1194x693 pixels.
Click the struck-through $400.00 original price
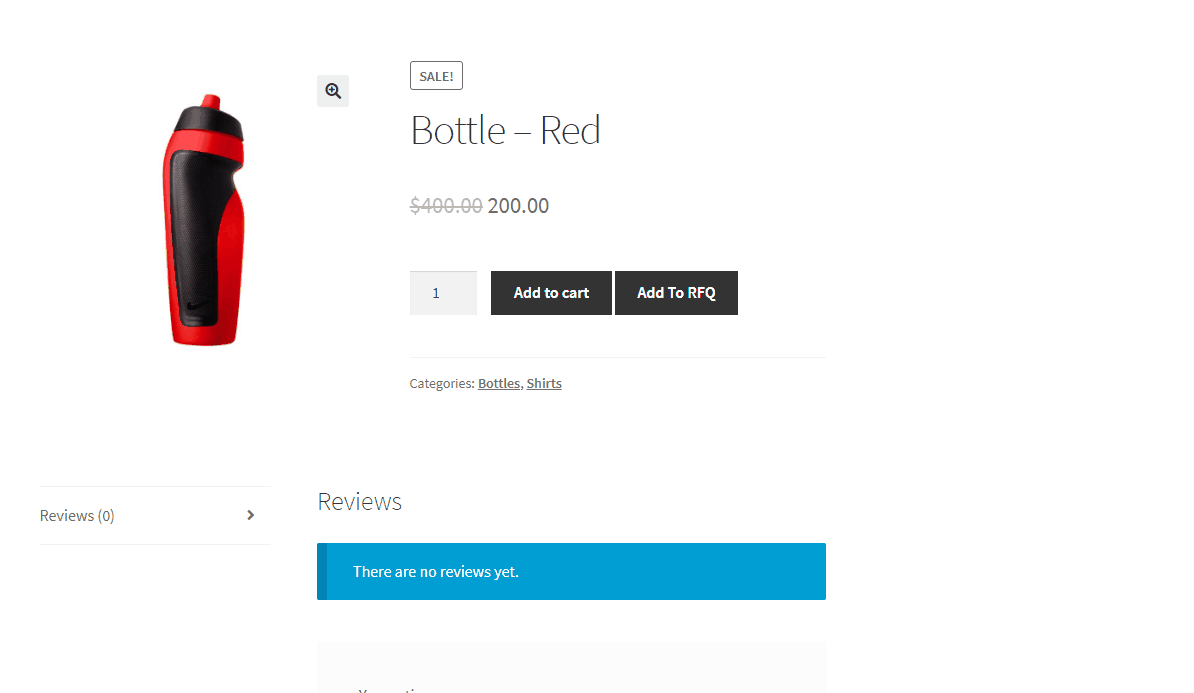pos(446,206)
